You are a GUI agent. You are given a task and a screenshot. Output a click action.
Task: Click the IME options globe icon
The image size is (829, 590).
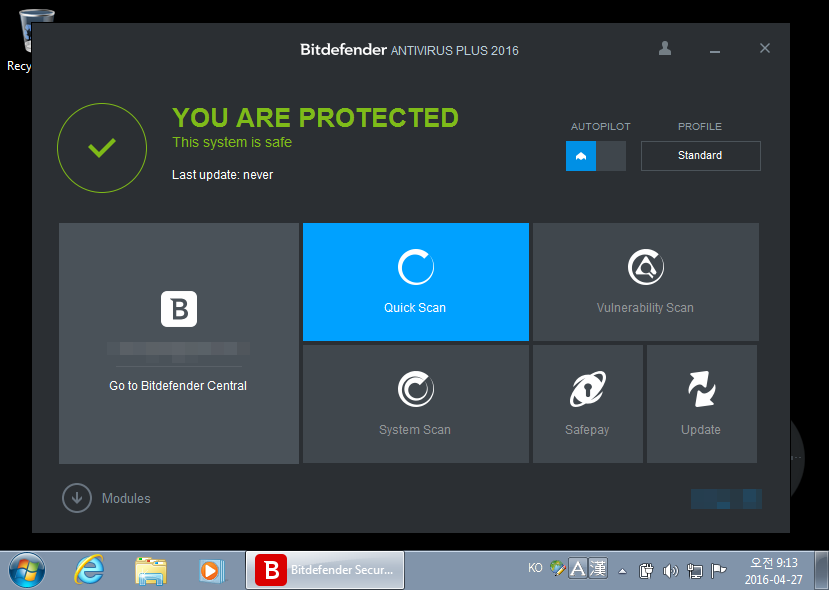pyautogui.click(x=557, y=568)
